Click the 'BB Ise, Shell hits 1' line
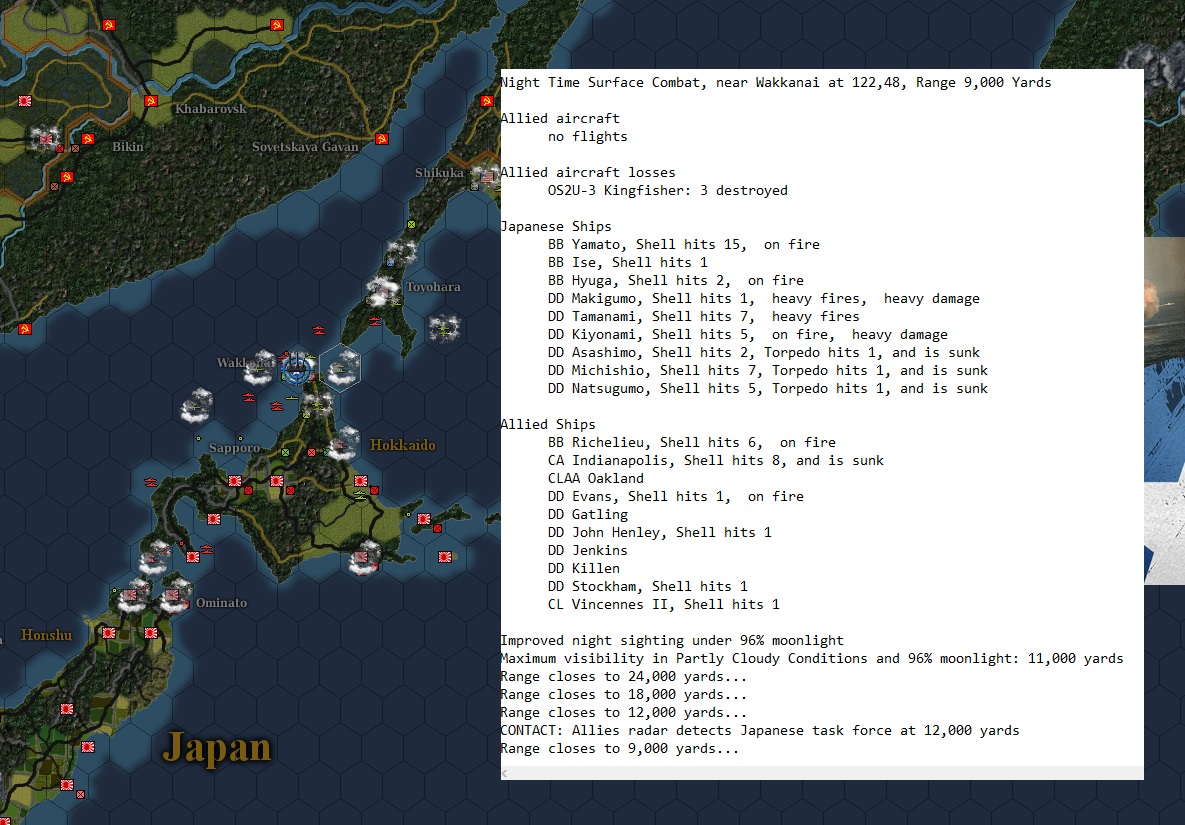Screen dimensions: 1185x825 click(x=627, y=263)
